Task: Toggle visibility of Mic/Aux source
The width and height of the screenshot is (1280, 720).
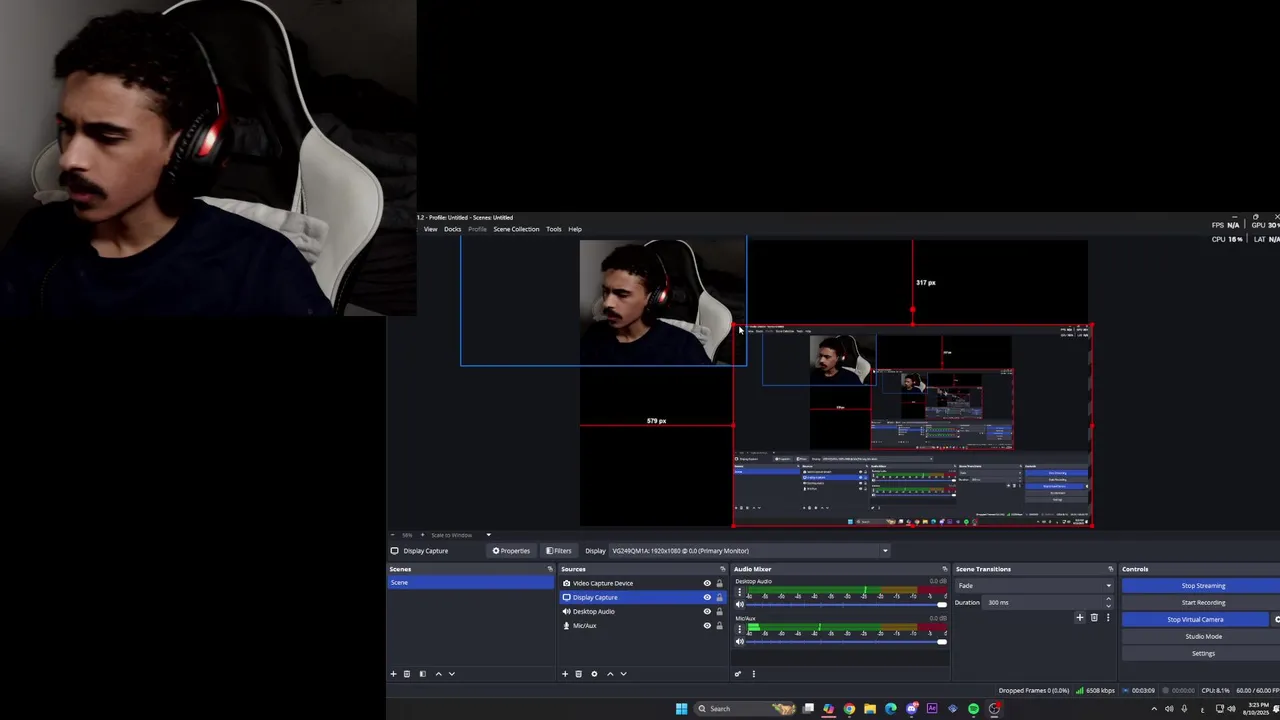Action: tap(707, 626)
